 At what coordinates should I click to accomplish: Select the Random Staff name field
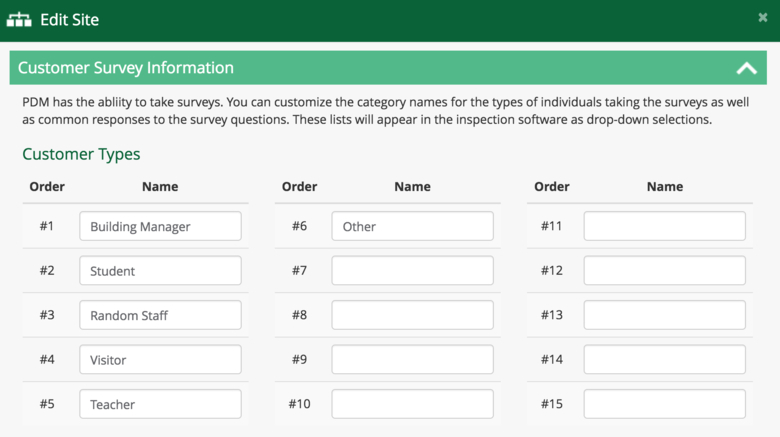pos(160,315)
